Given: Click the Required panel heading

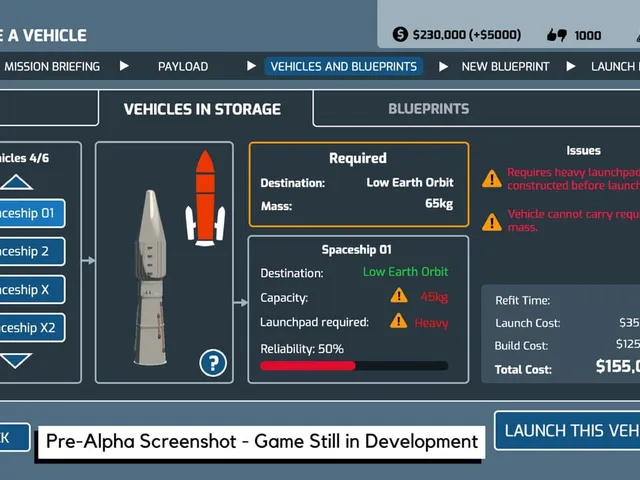Looking at the screenshot, I should (358, 158).
